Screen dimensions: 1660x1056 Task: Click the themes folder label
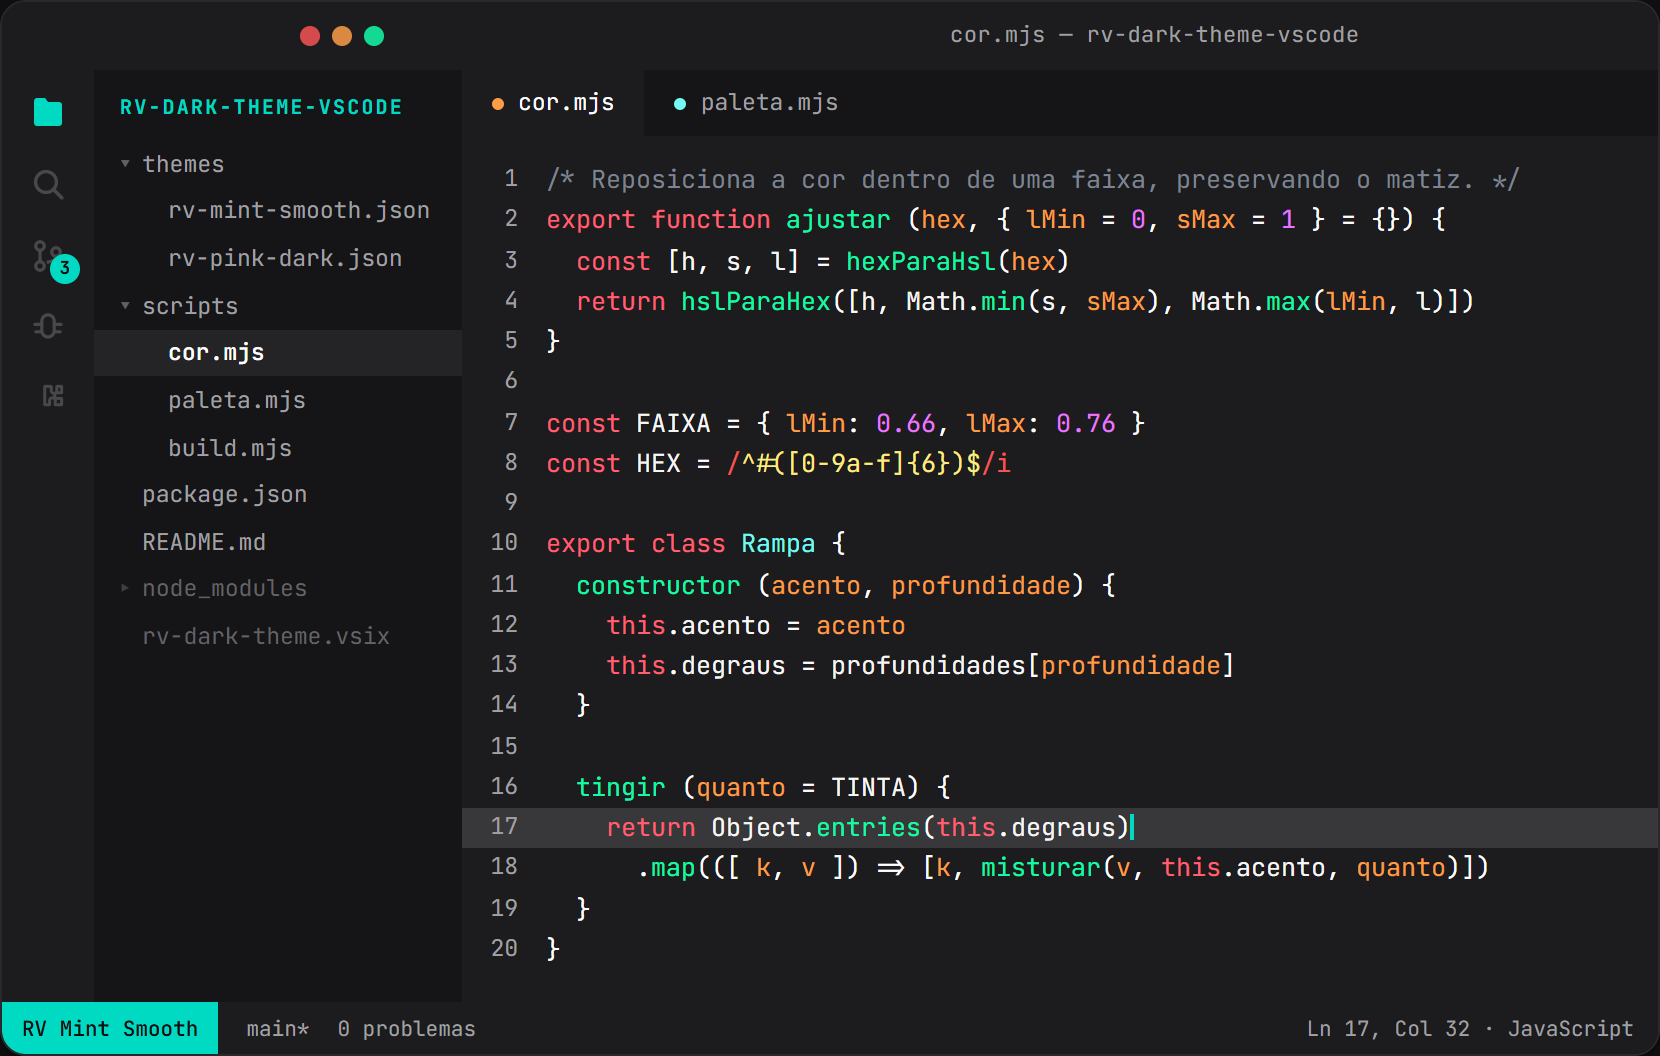183,164
